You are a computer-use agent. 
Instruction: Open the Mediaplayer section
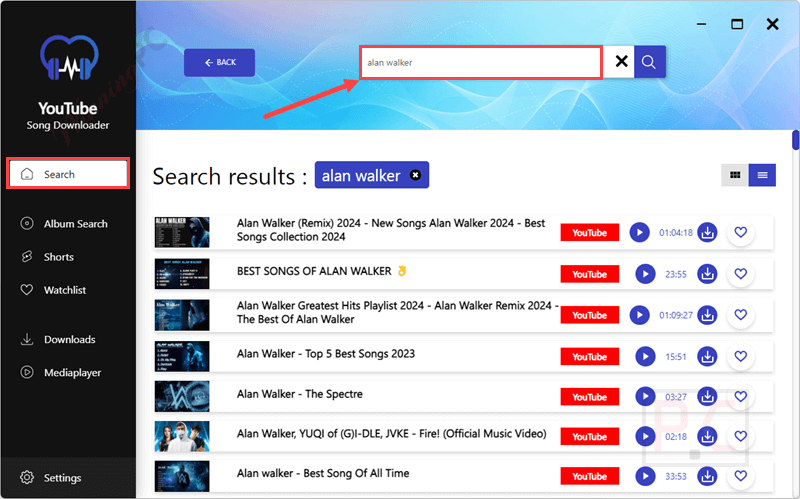[60, 373]
